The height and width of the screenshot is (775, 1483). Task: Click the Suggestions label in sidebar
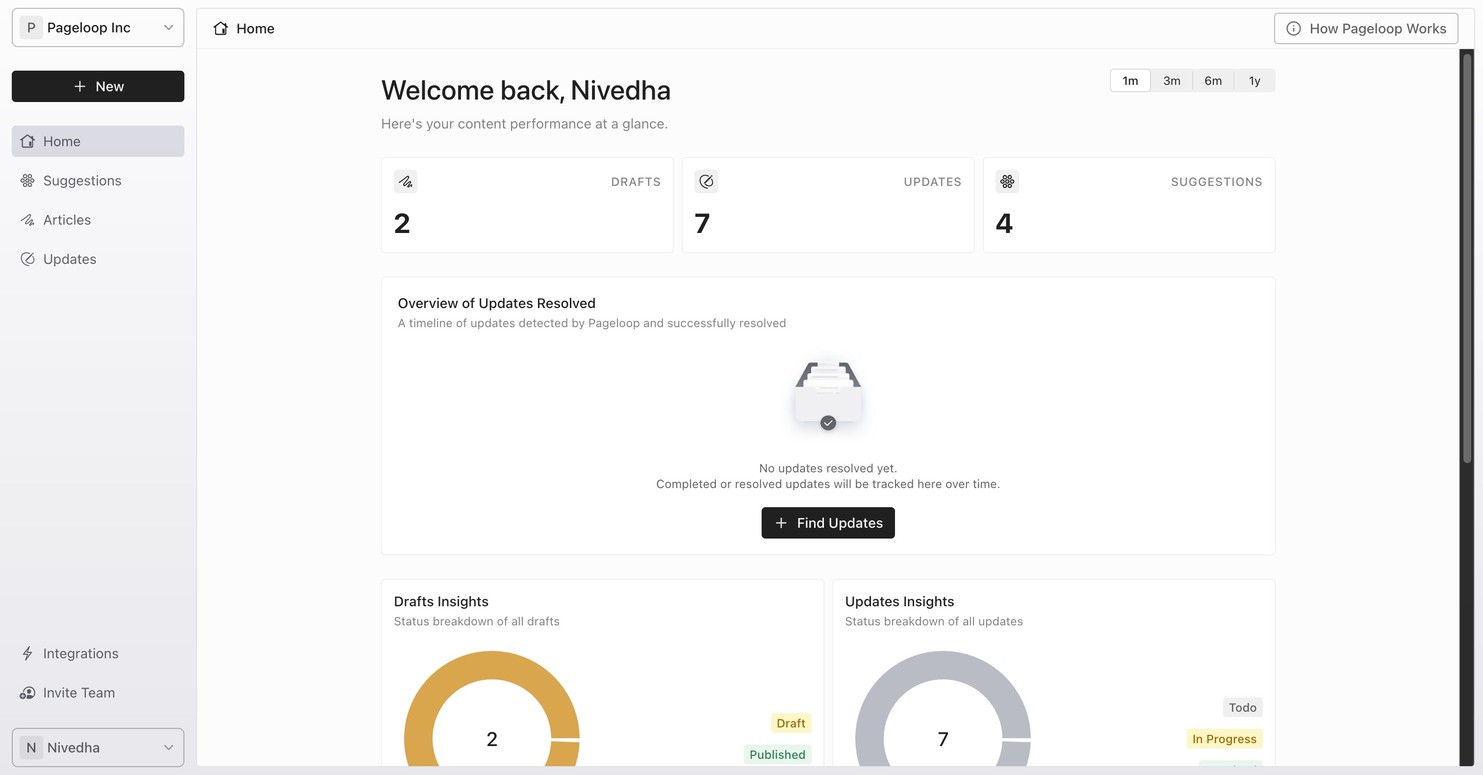click(82, 181)
